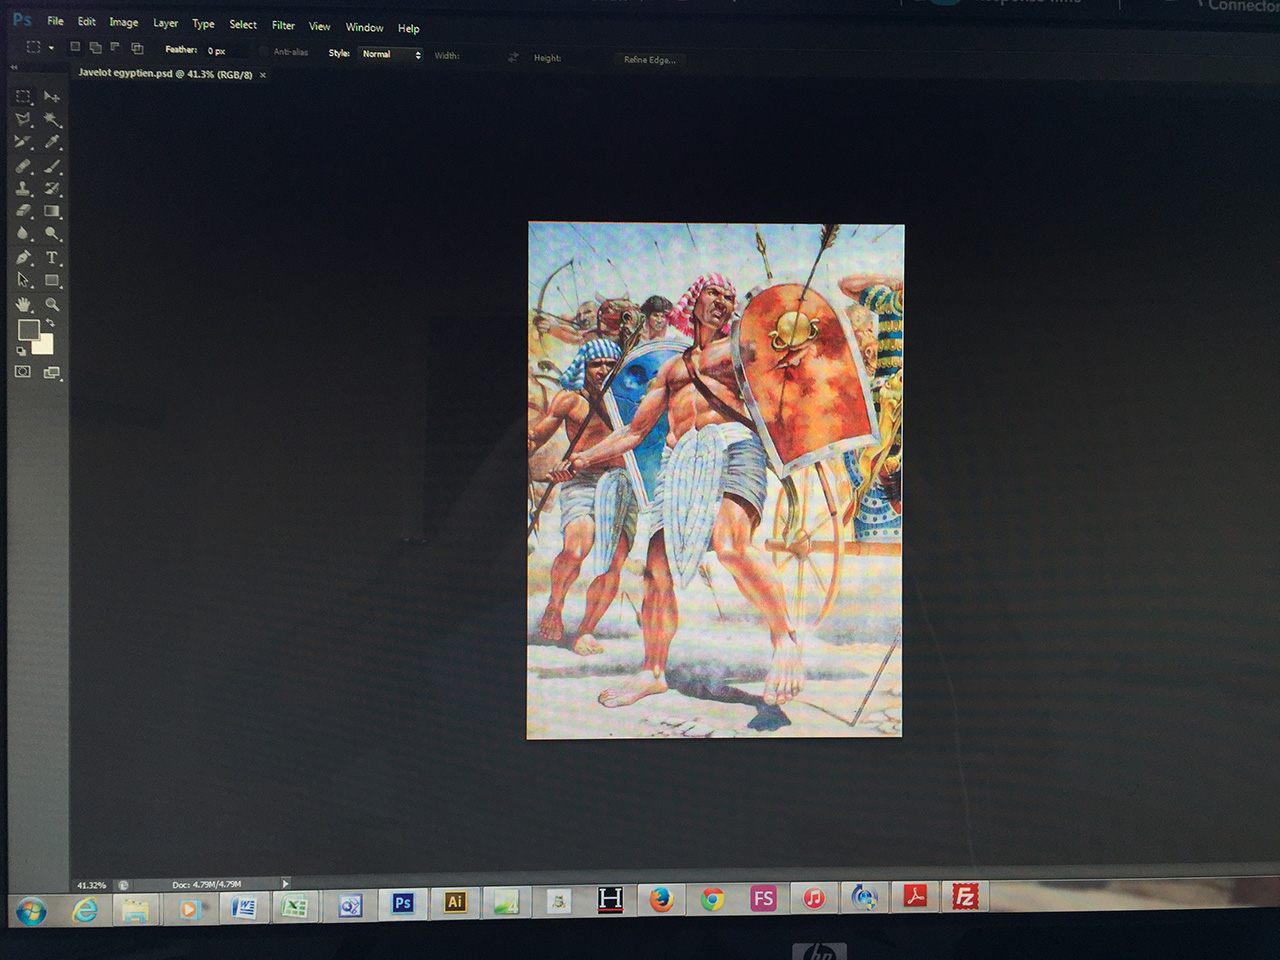
Task: Click the Doc: 4.79M/4.79M status text
Action: coord(207,884)
